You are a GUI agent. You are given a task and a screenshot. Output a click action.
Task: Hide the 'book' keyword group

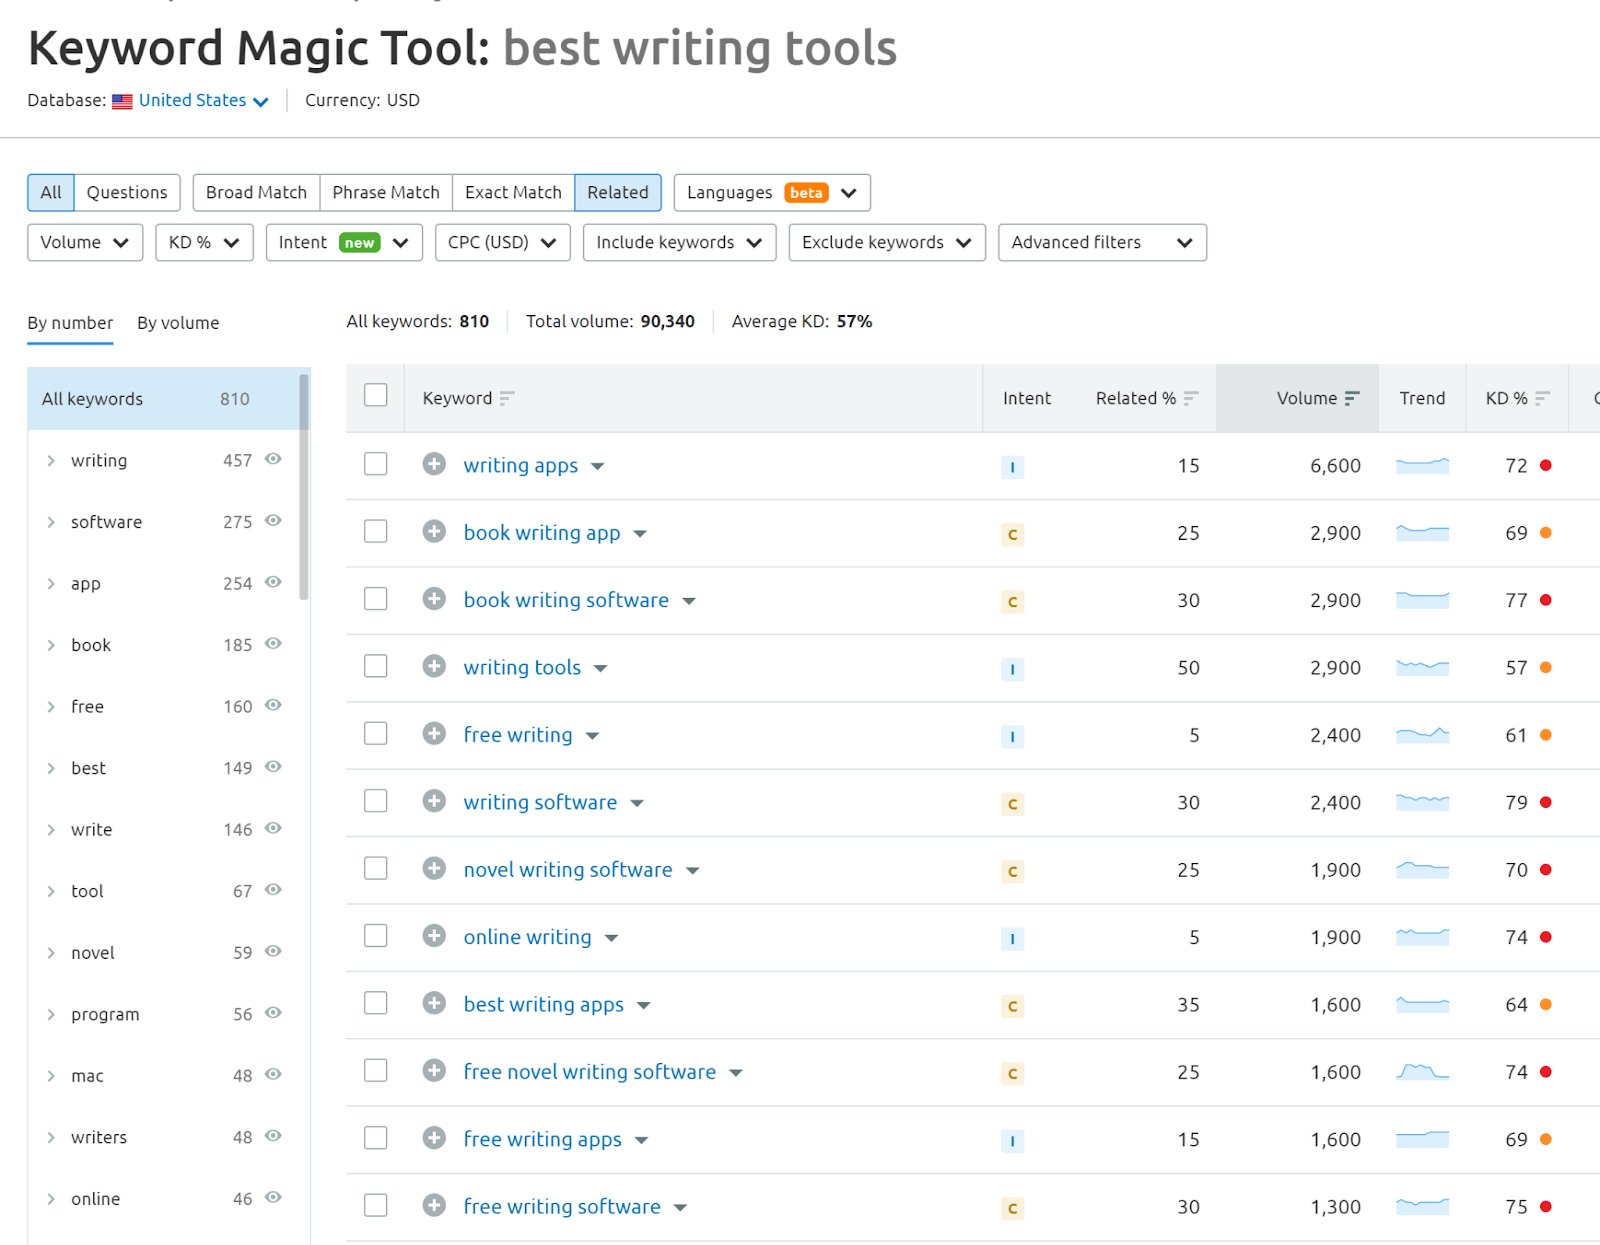pos(273,643)
